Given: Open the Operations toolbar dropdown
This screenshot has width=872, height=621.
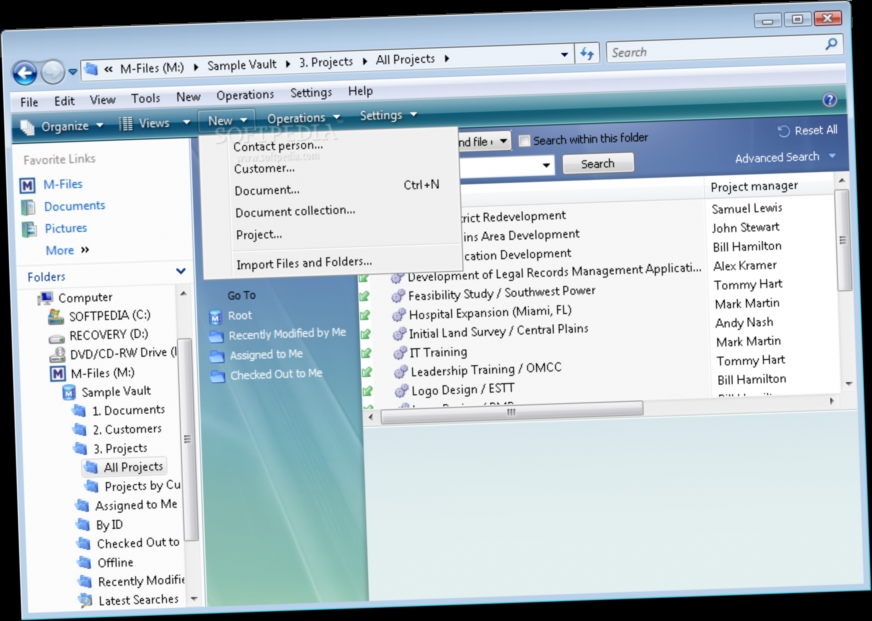Looking at the screenshot, I should (336, 117).
